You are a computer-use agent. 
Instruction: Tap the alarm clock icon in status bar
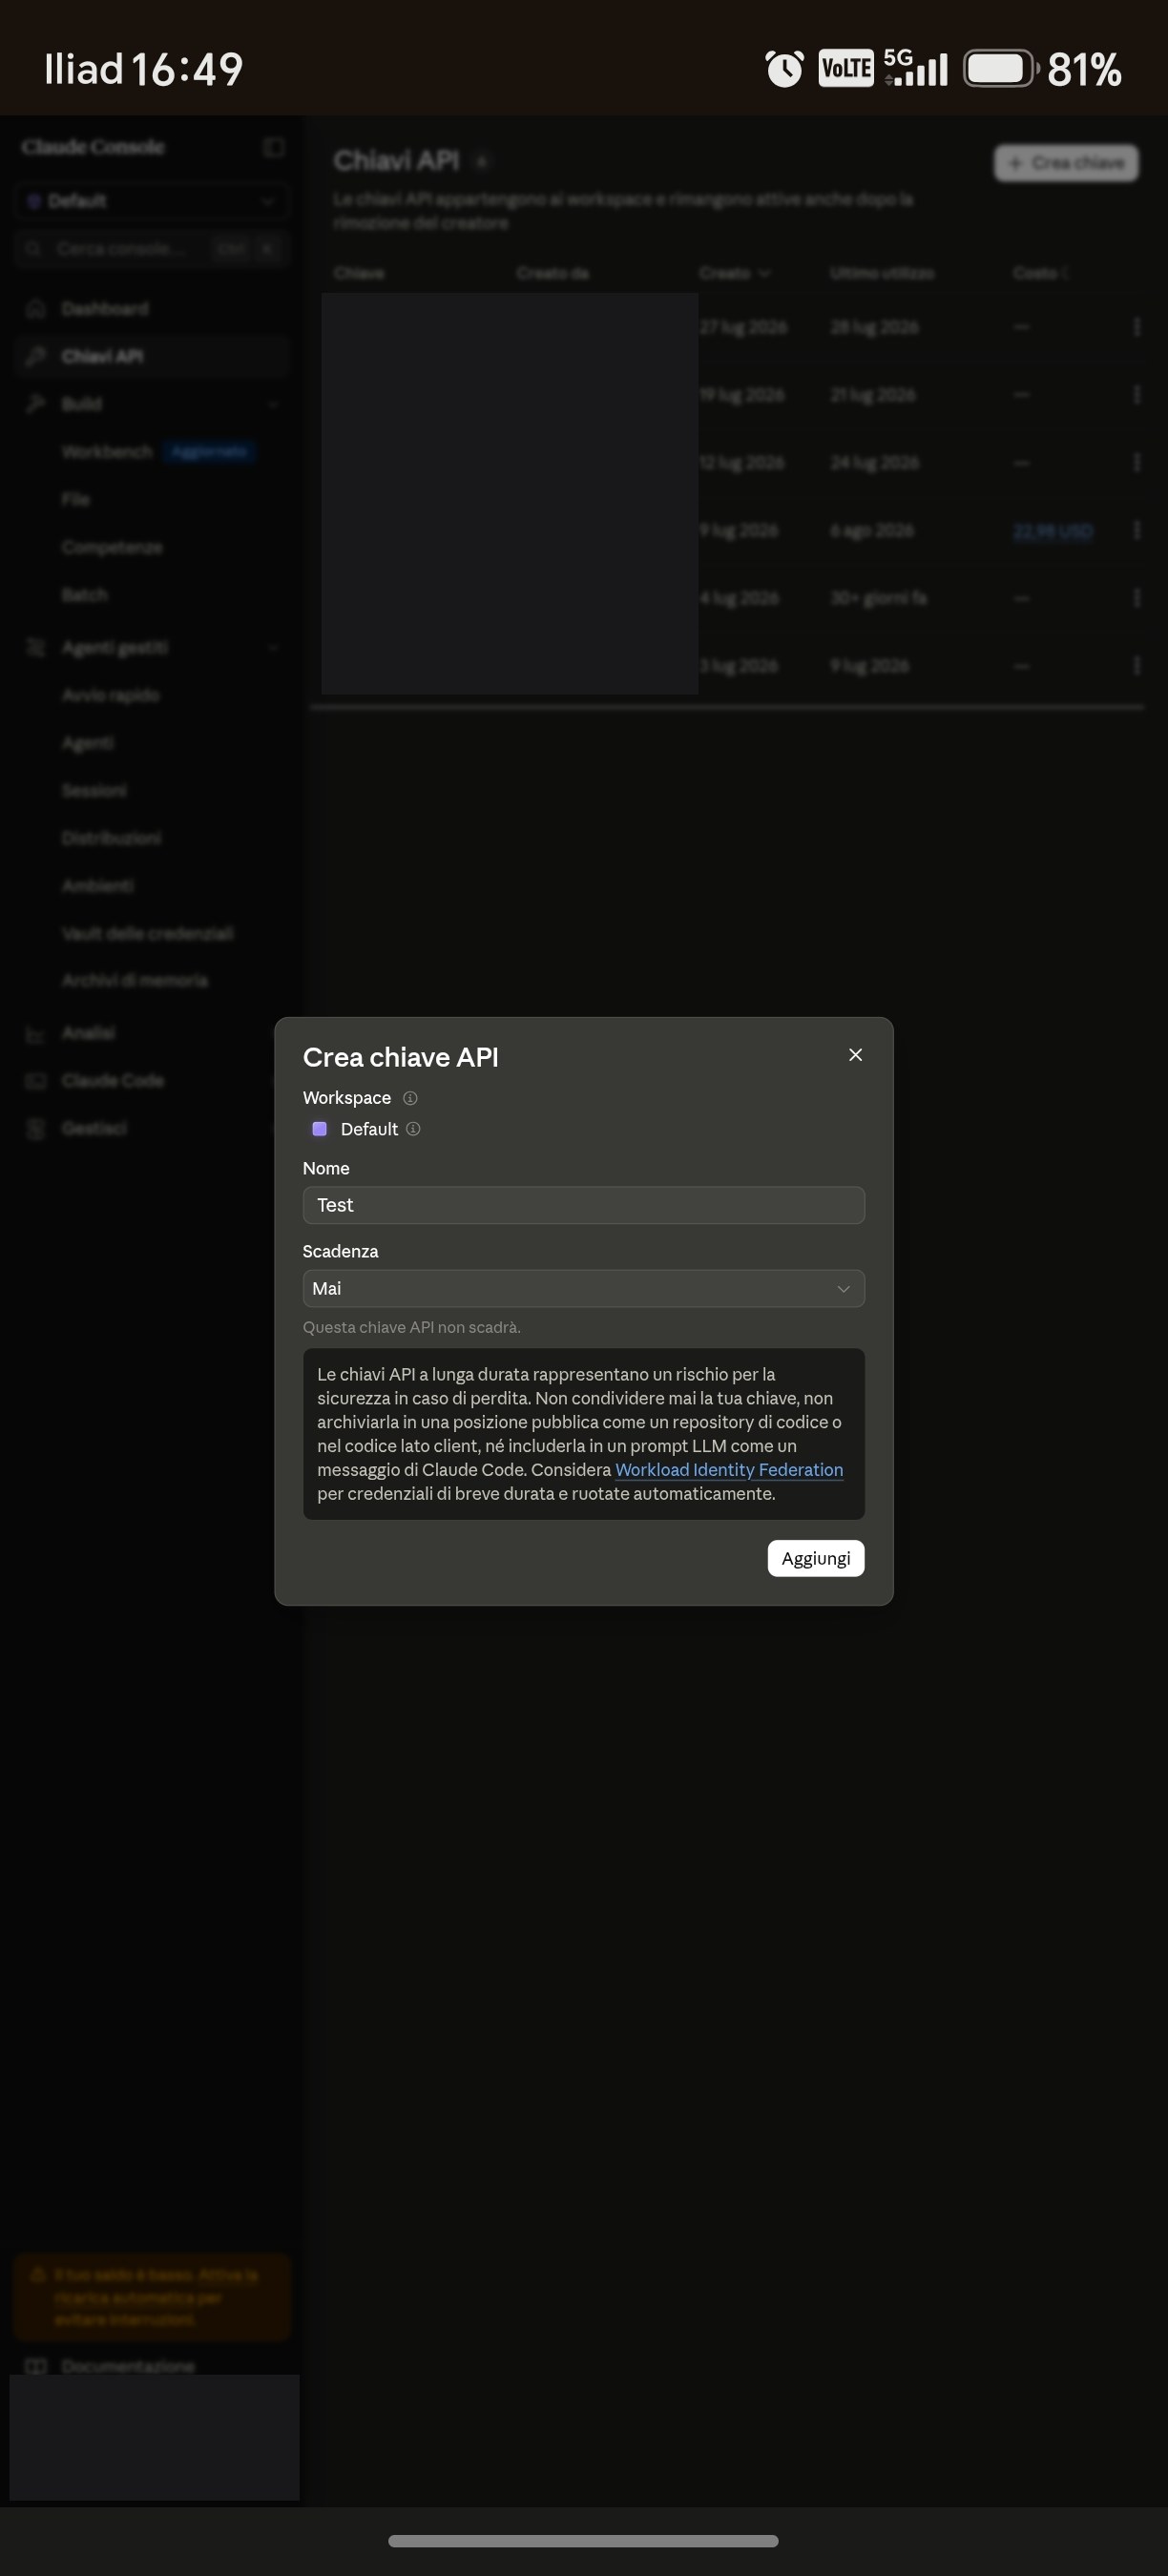coord(784,69)
